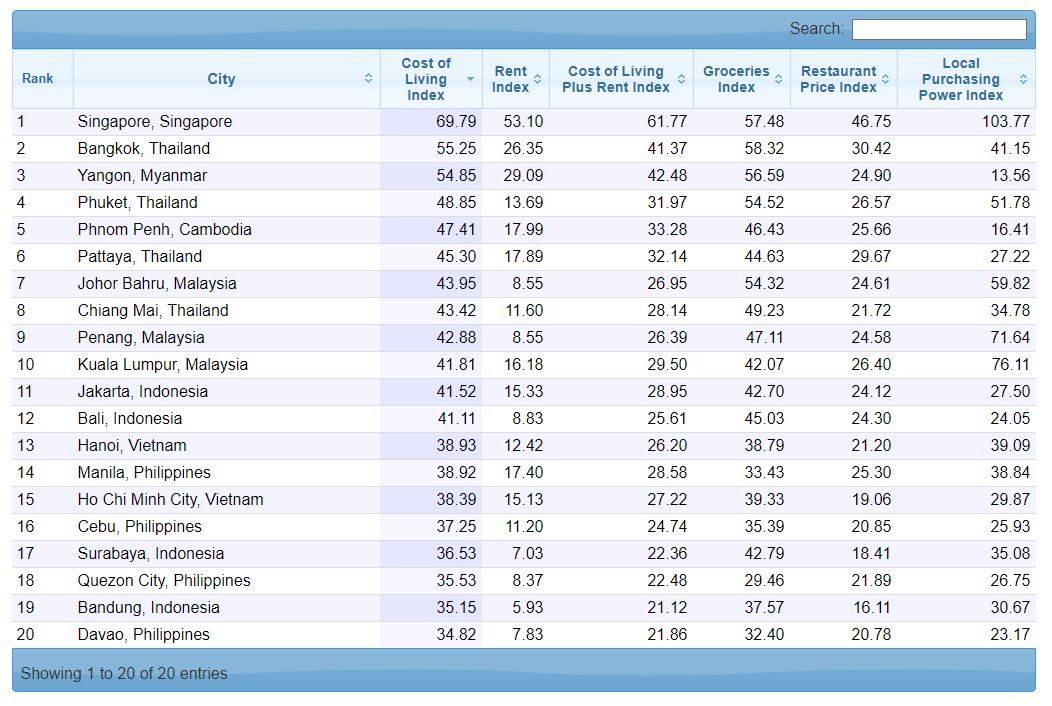Select Chiang Mai, Thailand city cell
Screen dimensions: 1052x706
[x=227, y=311]
